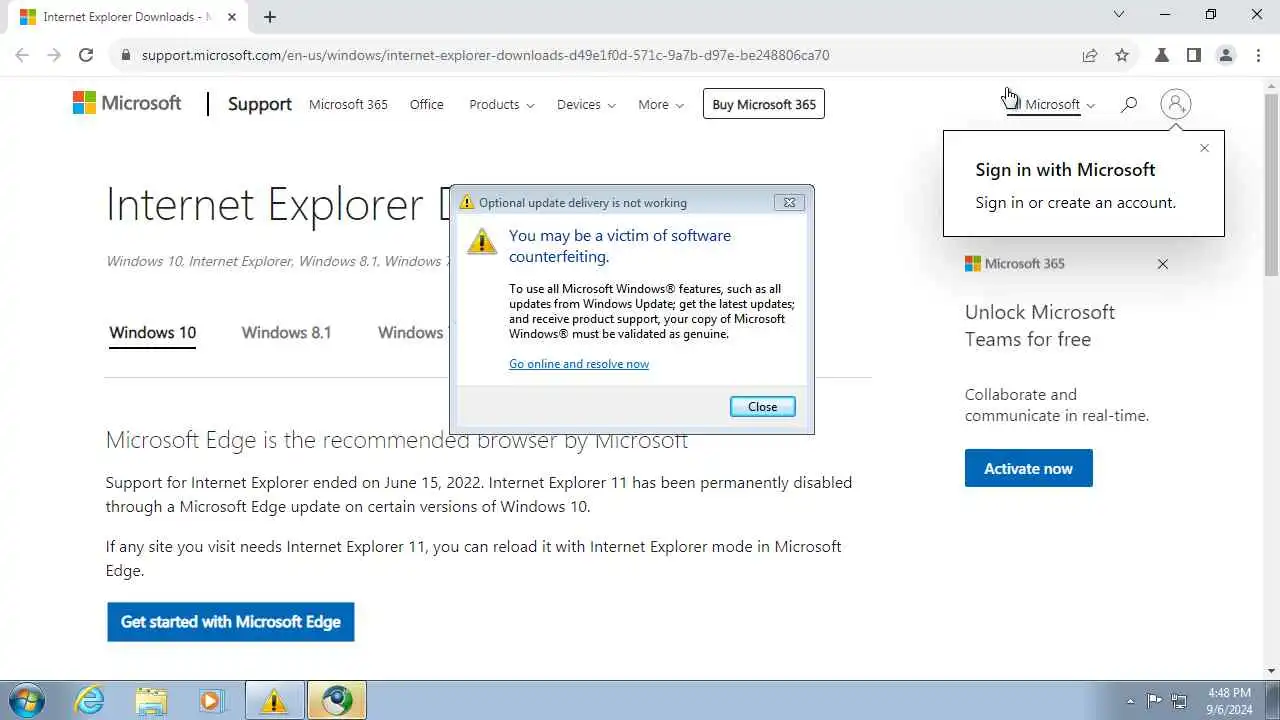
Task: Open Chrome's three-dot menu
Action: [x=1258, y=55]
